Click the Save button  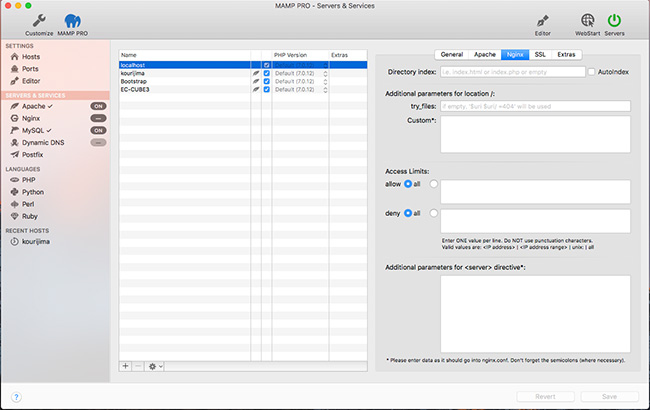[609, 397]
